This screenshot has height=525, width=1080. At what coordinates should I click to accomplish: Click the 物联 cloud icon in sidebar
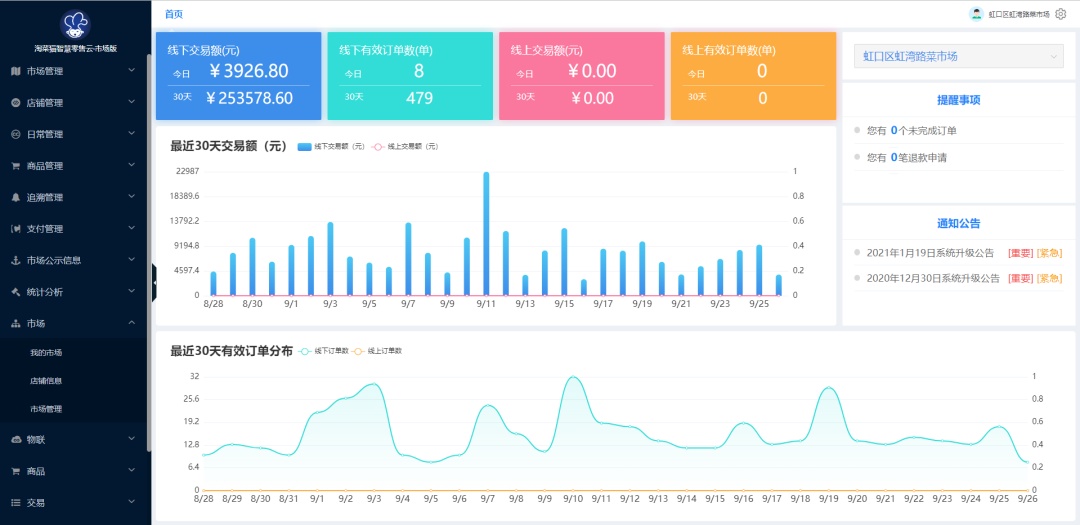point(16,439)
